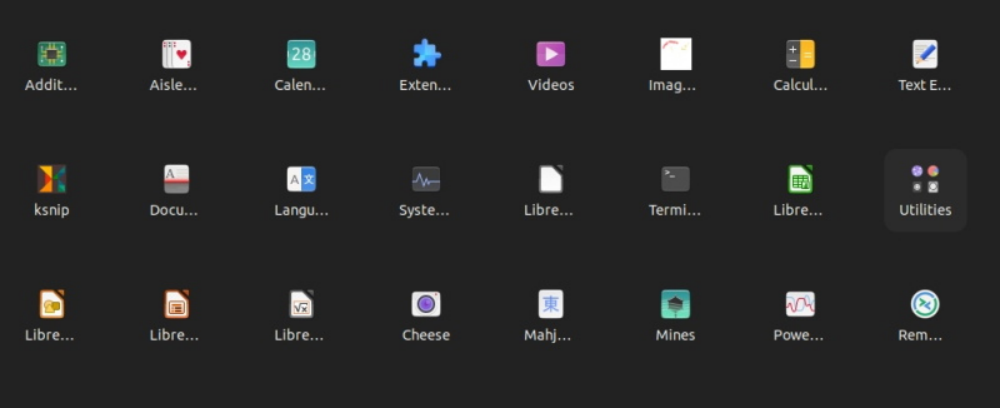This screenshot has width=1000, height=408.
Task: Open Power Statistics app
Action: click(x=800, y=304)
